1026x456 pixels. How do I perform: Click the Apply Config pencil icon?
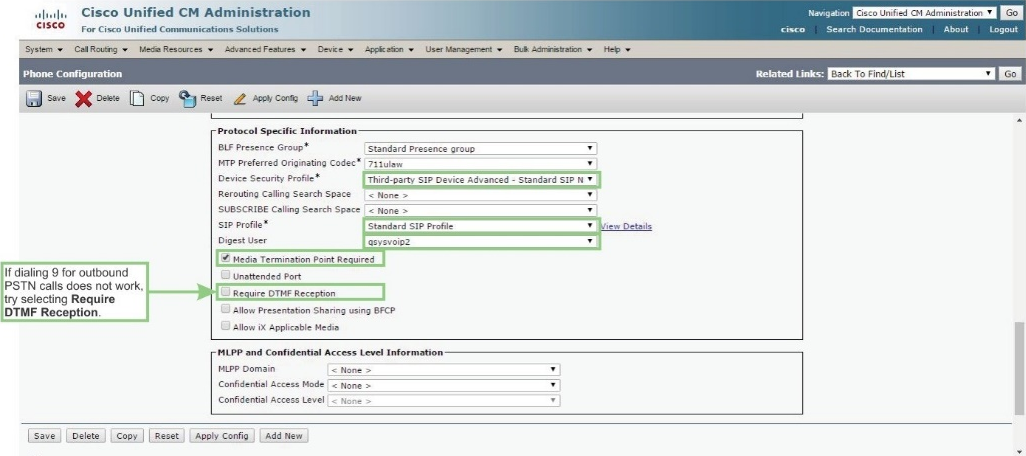pos(240,99)
